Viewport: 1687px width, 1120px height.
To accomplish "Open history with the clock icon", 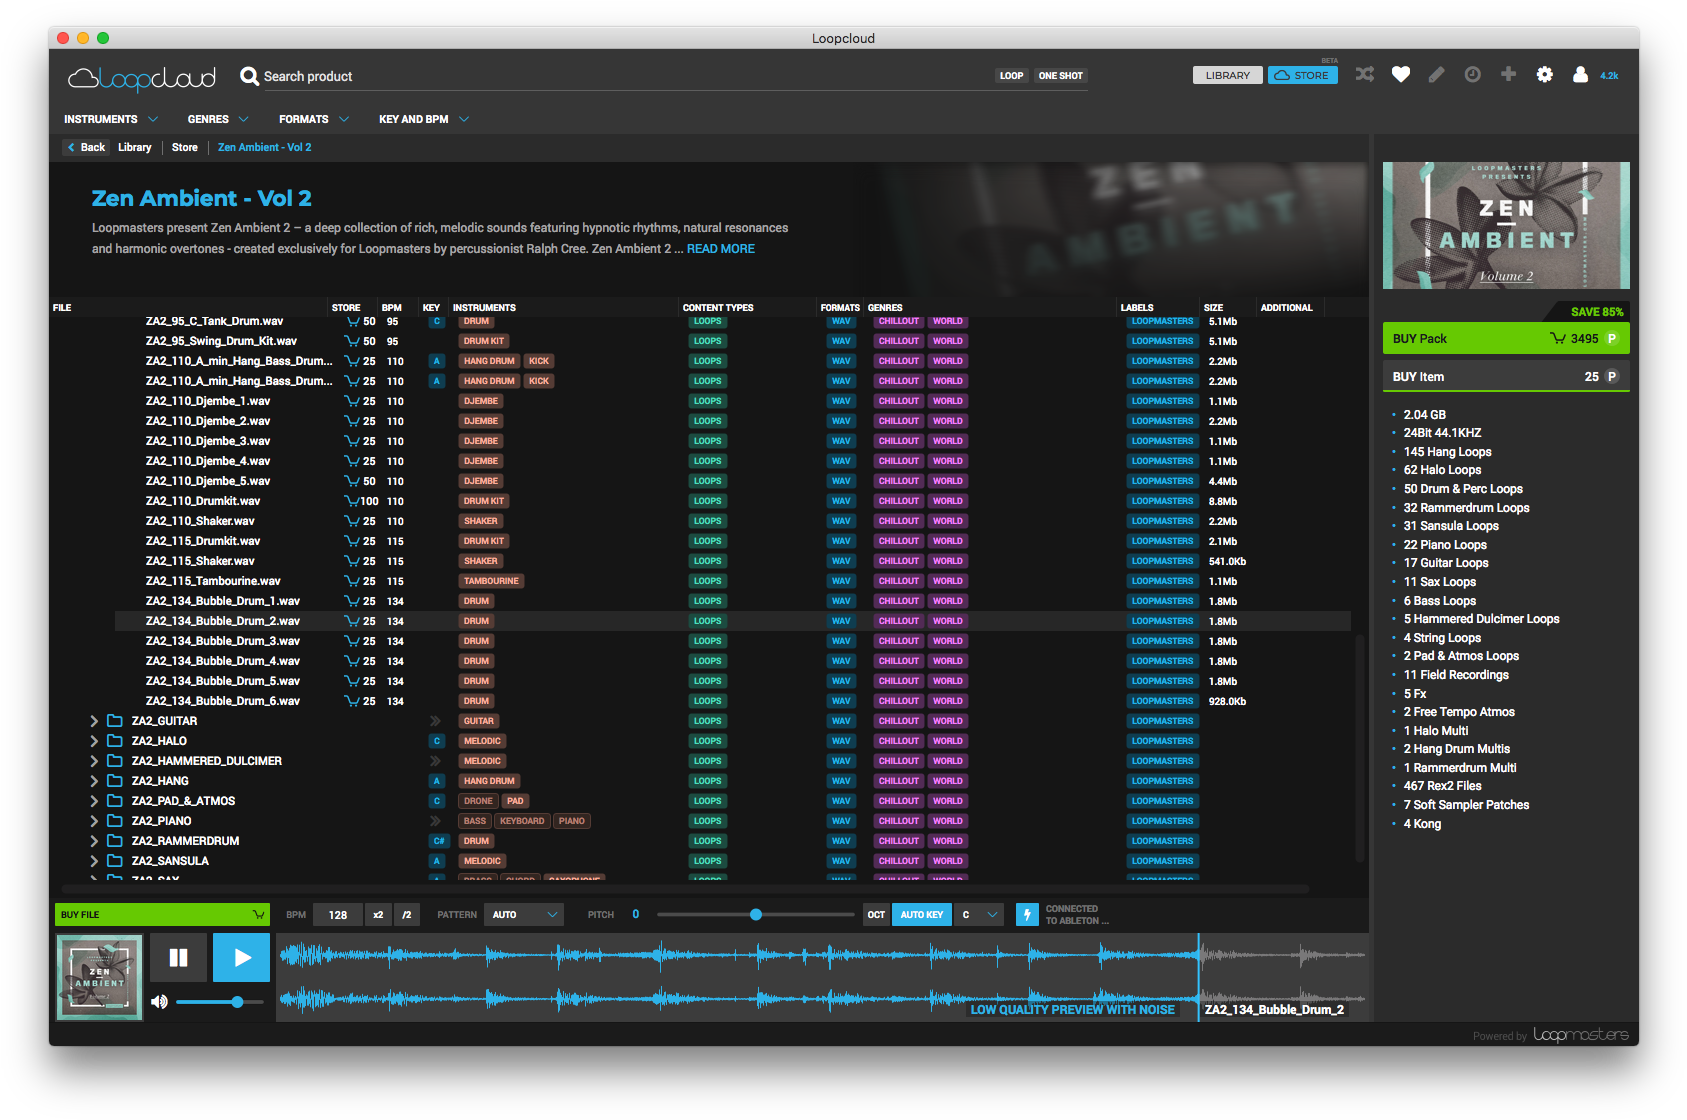I will point(1472,75).
